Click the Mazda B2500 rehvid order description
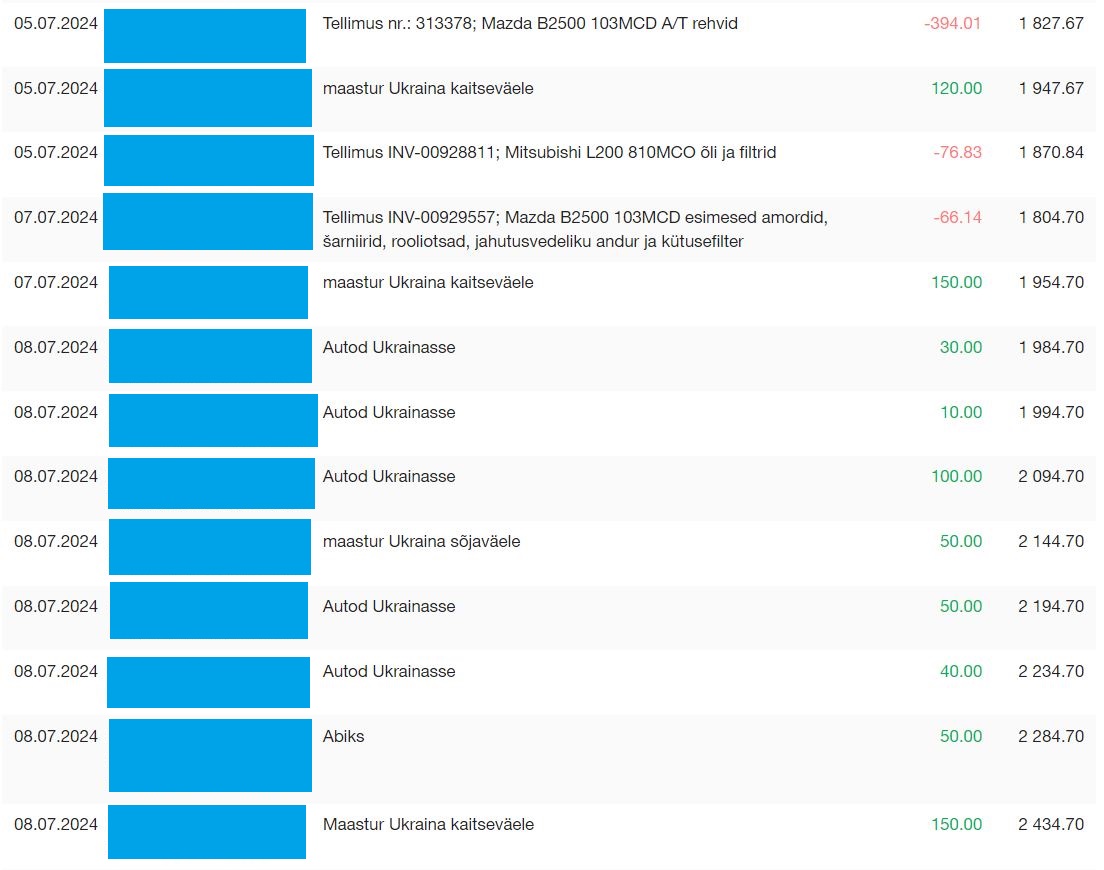The width and height of the screenshot is (1104, 870). pyautogui.click(x=530, y=23)
